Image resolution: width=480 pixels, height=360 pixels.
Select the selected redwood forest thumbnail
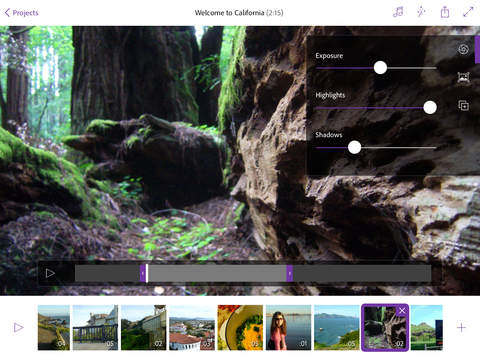[x=385, y=328]
